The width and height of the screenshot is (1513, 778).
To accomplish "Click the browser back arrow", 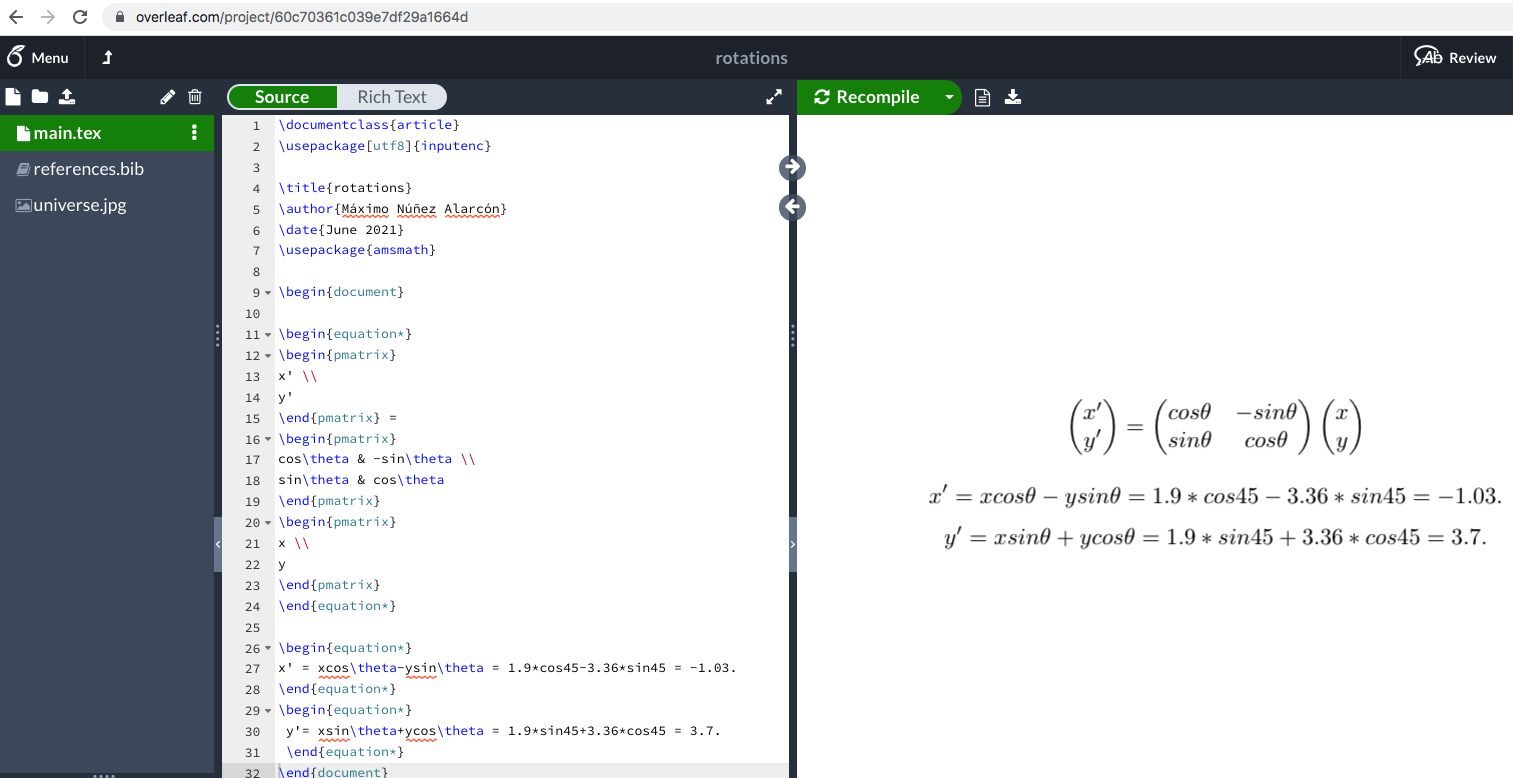I will [15, 17].
